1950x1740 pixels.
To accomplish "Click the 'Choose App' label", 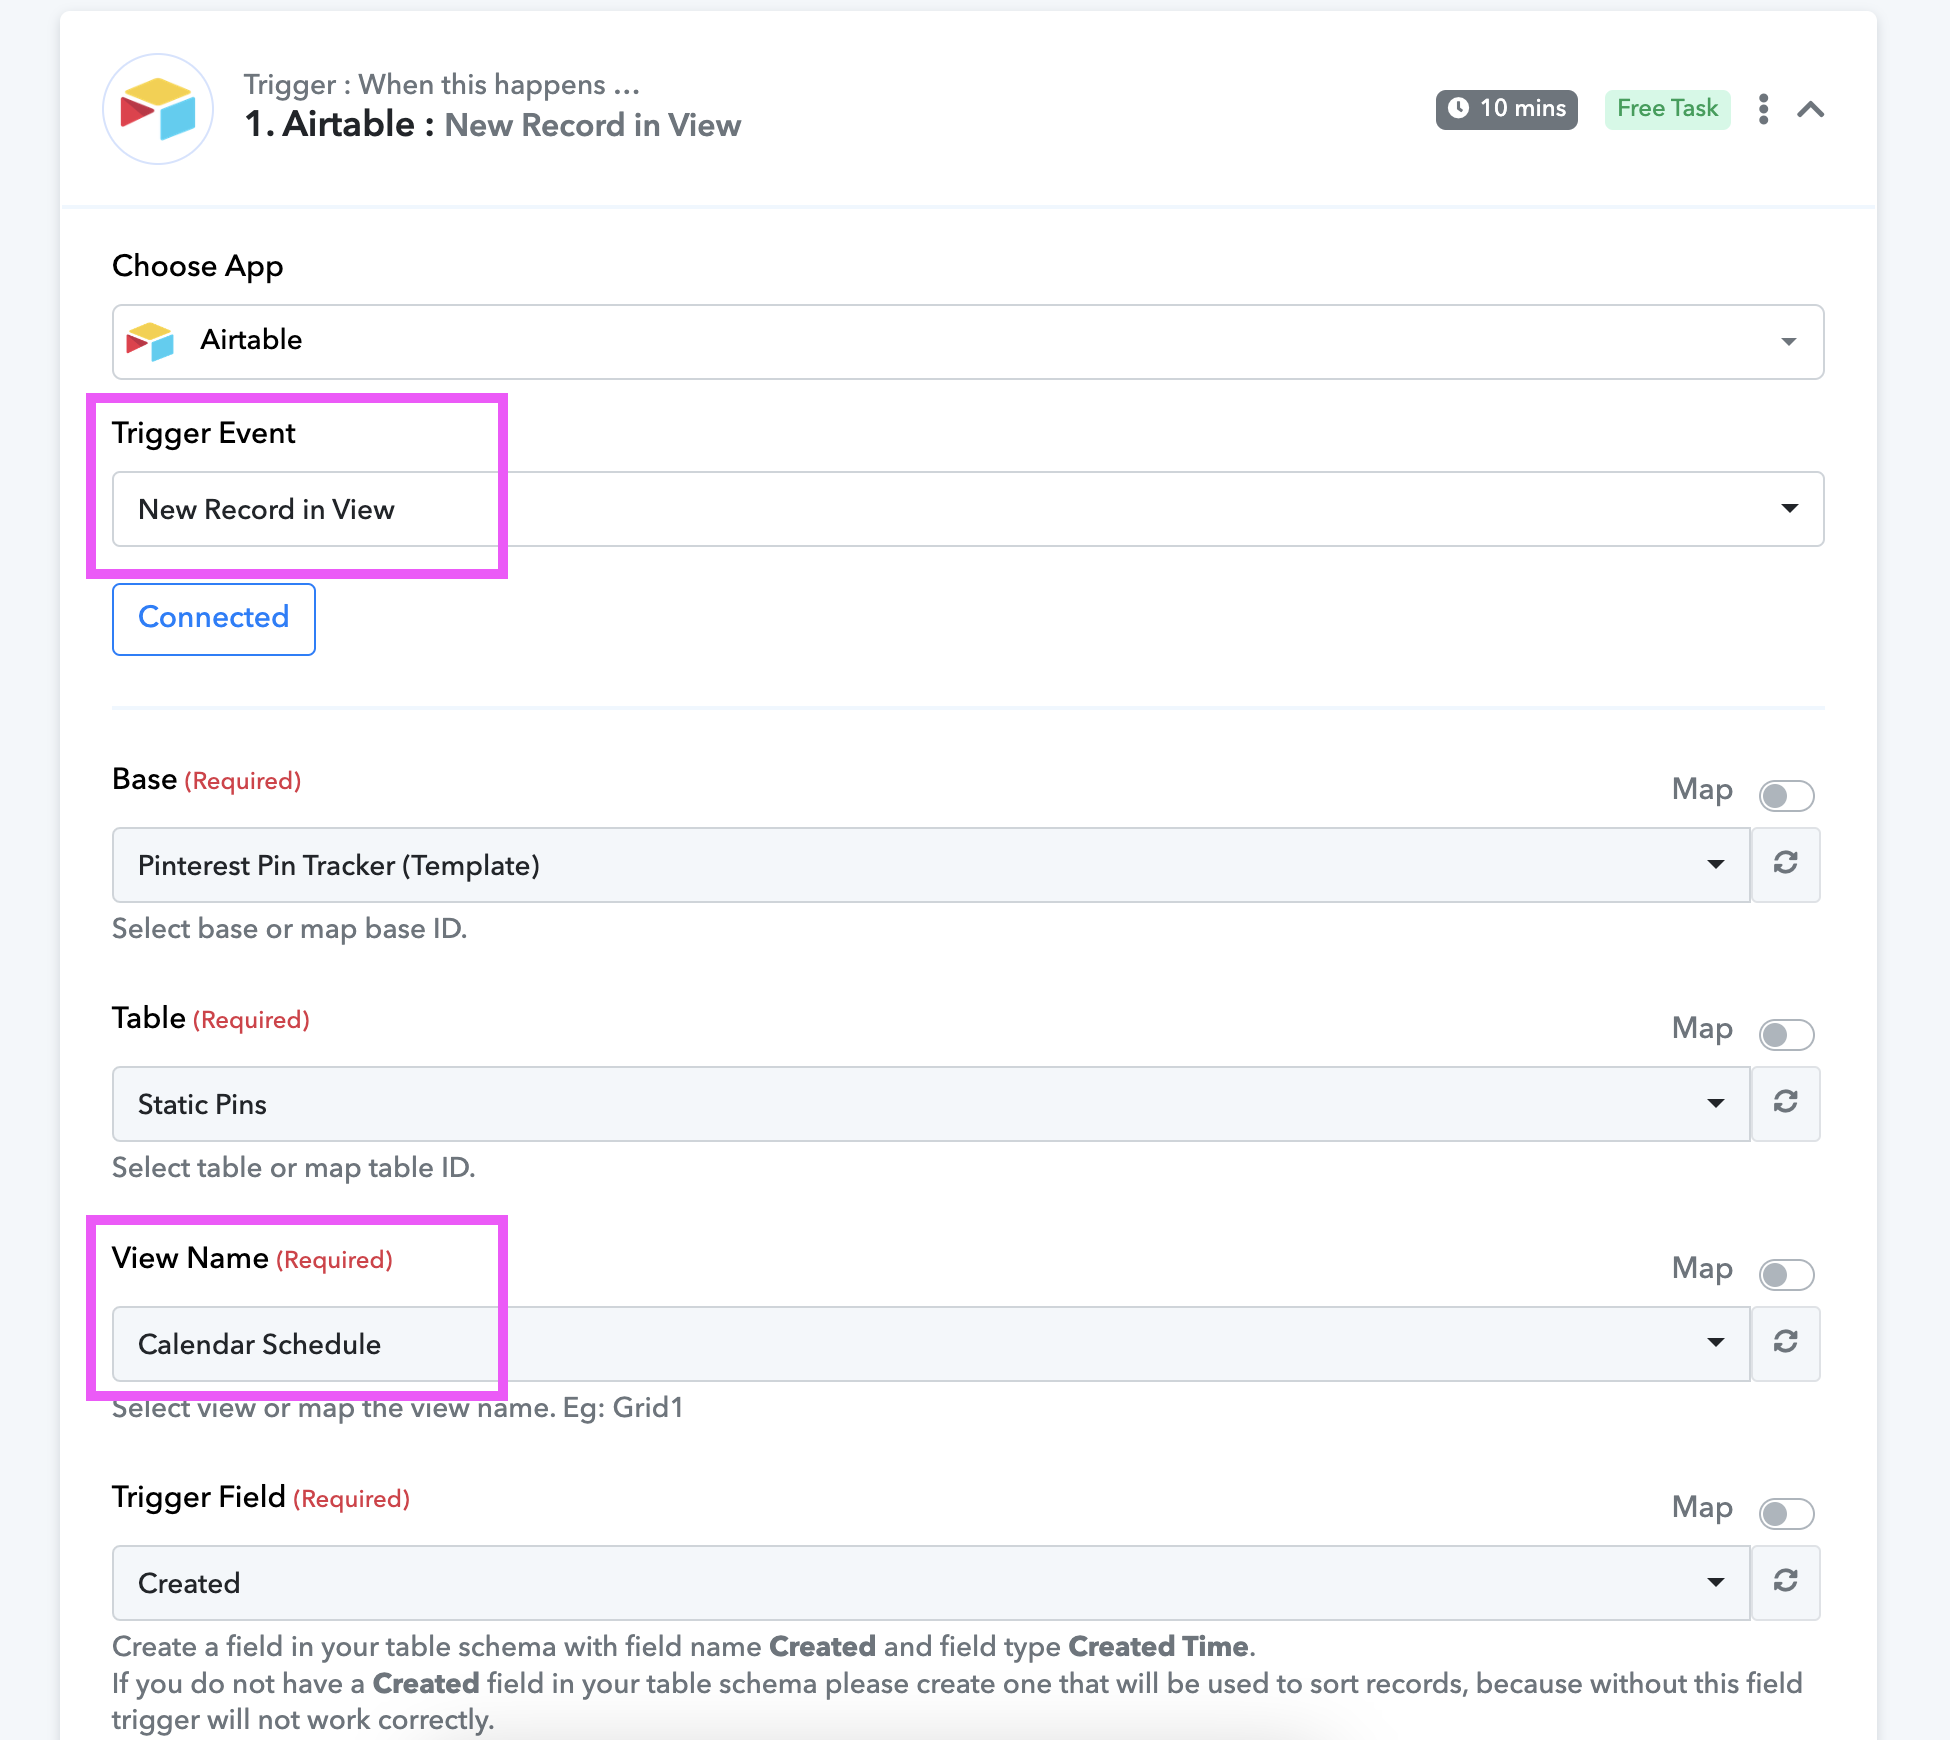I will [198, 266].
